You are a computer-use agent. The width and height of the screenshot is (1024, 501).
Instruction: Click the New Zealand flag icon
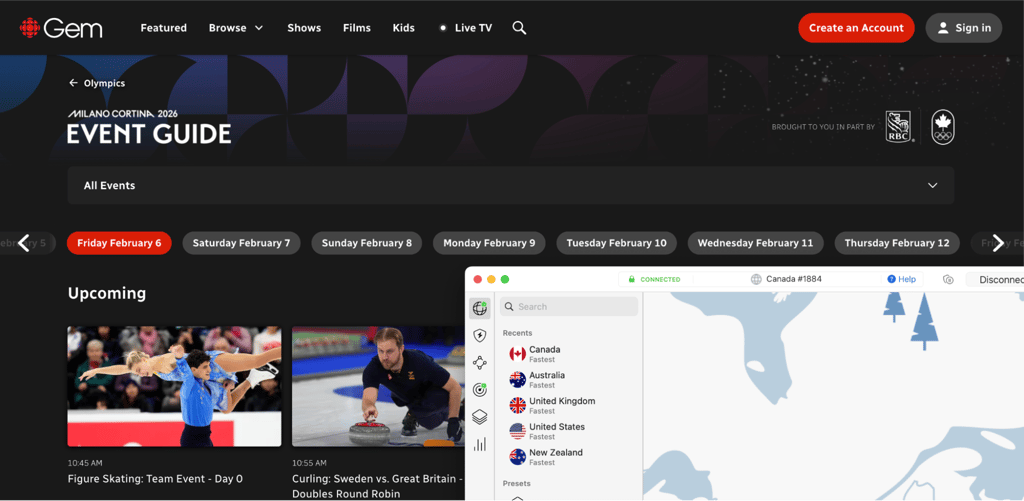[x=517, y=457]
